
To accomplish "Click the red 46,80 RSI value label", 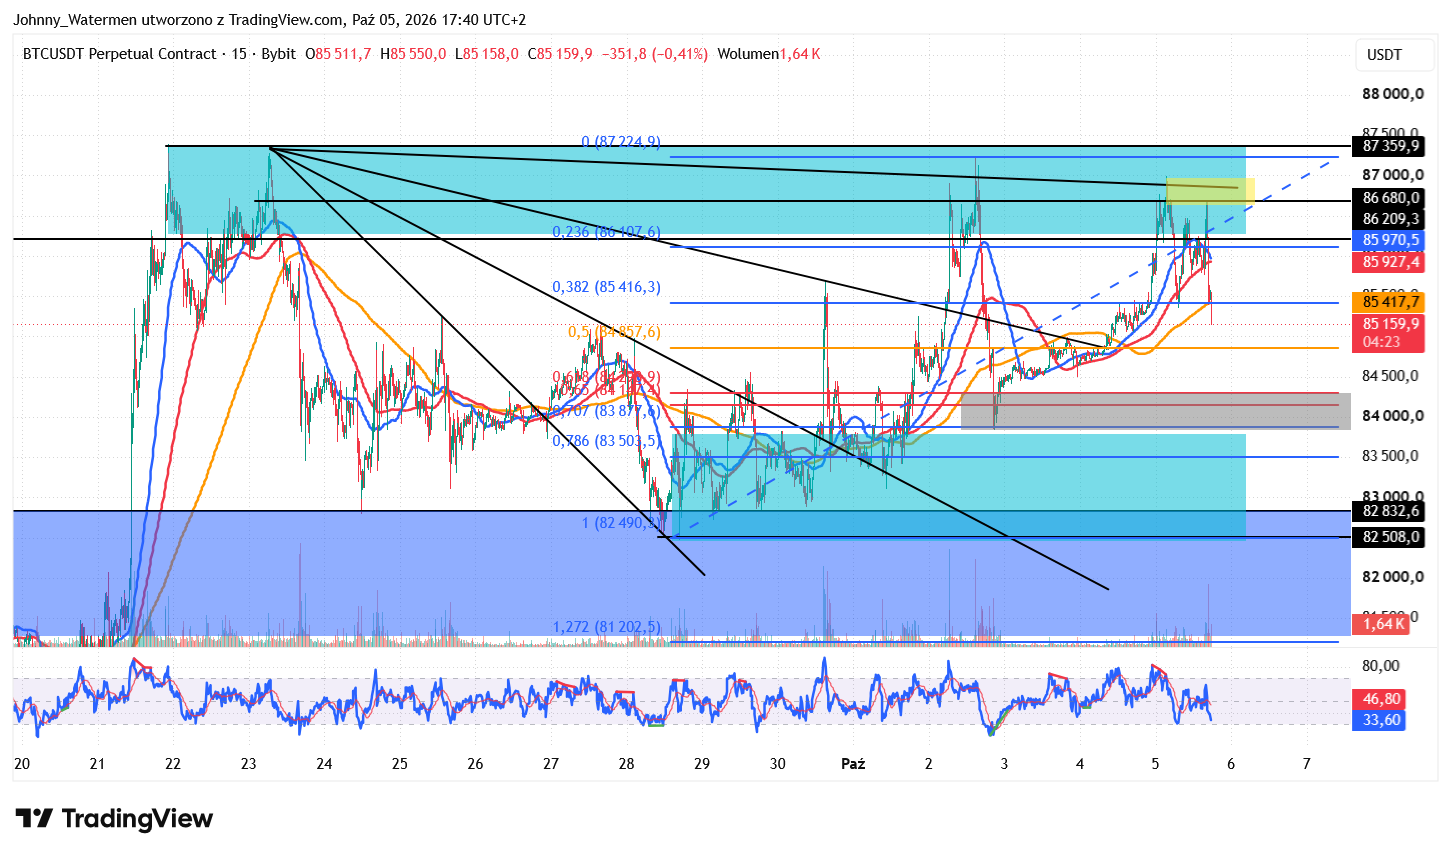I will [1381, 699].
